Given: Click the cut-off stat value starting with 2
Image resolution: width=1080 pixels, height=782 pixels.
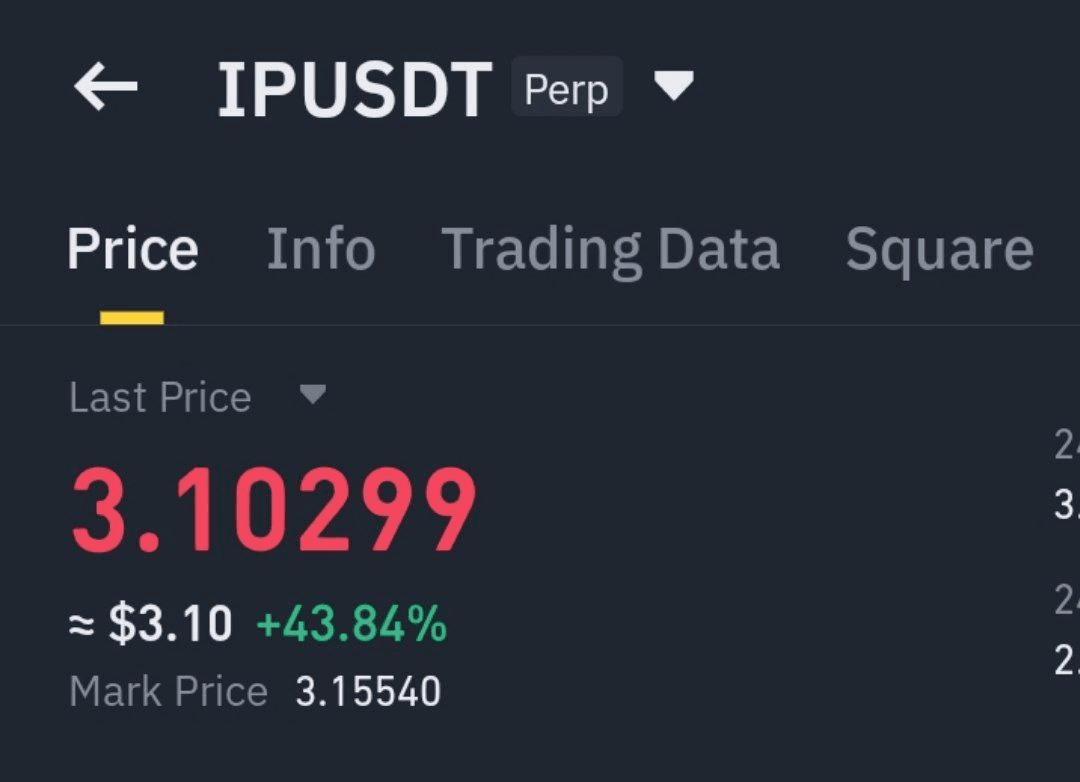Looking at the screenshot, I should pyautogui.click(x=1066, y=660).
